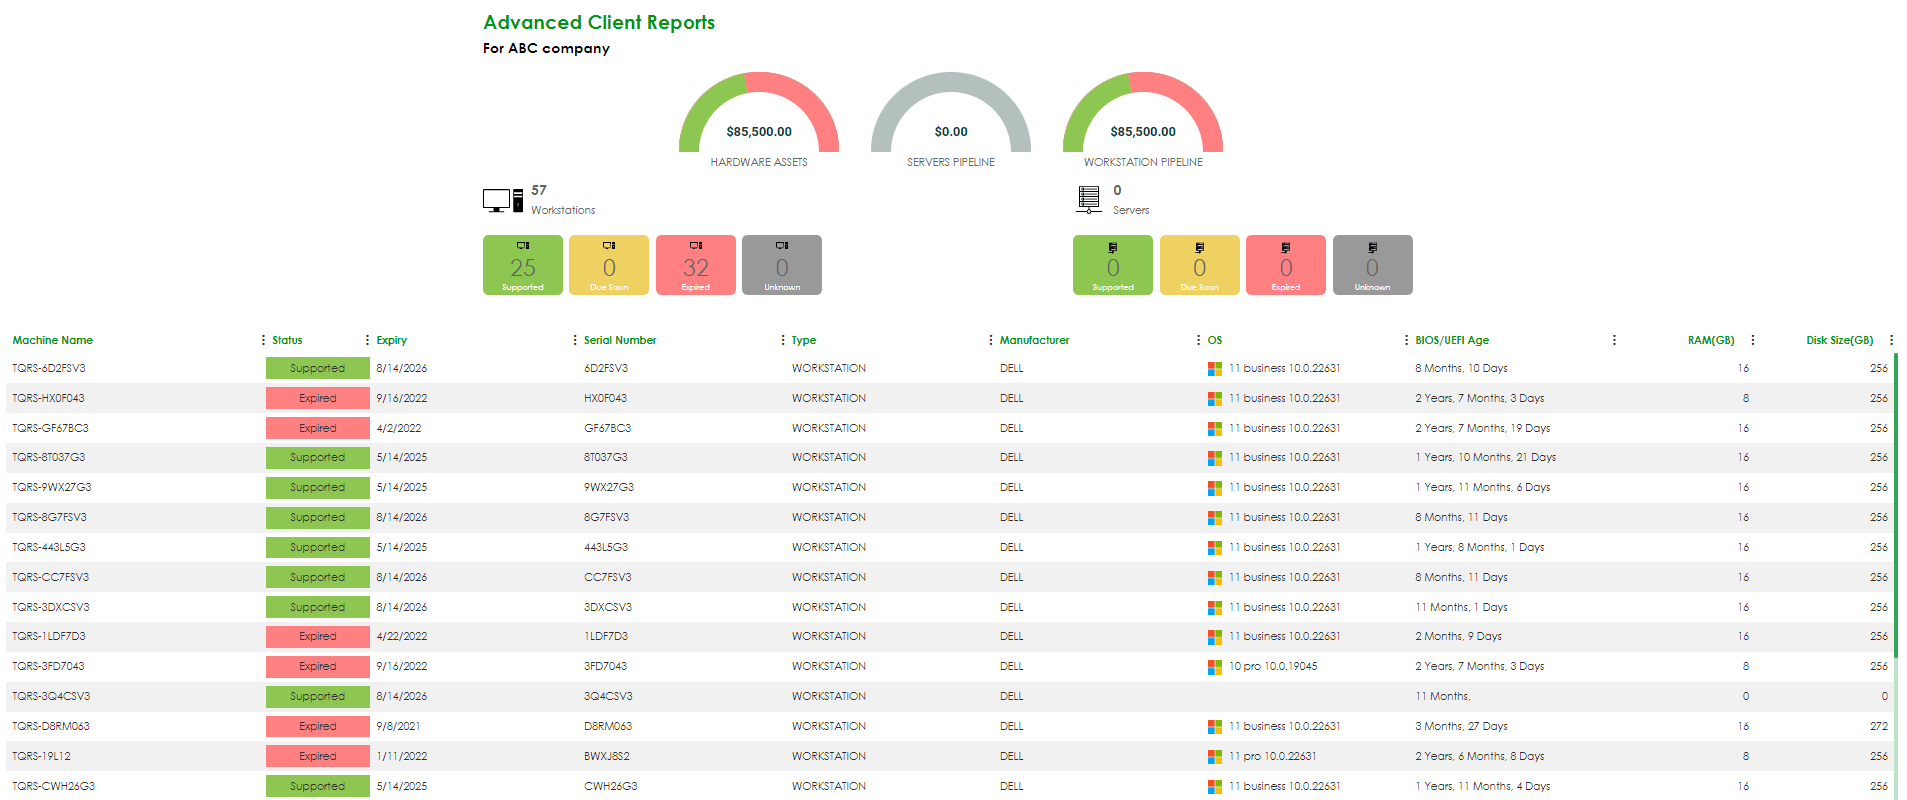Select the workstation Unknown gray tile
This screenshot has width=1907, height=800.
[782, 265]
